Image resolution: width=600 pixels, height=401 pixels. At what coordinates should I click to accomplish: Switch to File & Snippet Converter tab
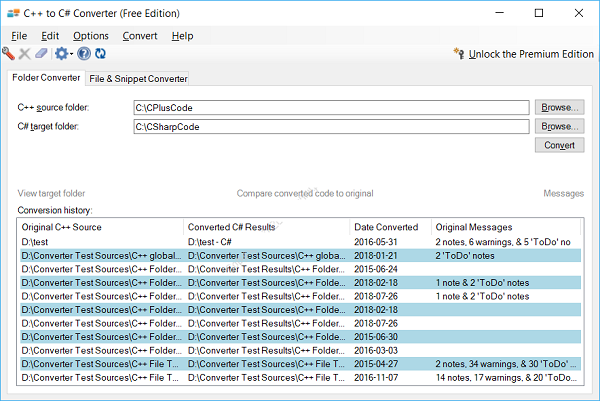click(x=138, y=79)
